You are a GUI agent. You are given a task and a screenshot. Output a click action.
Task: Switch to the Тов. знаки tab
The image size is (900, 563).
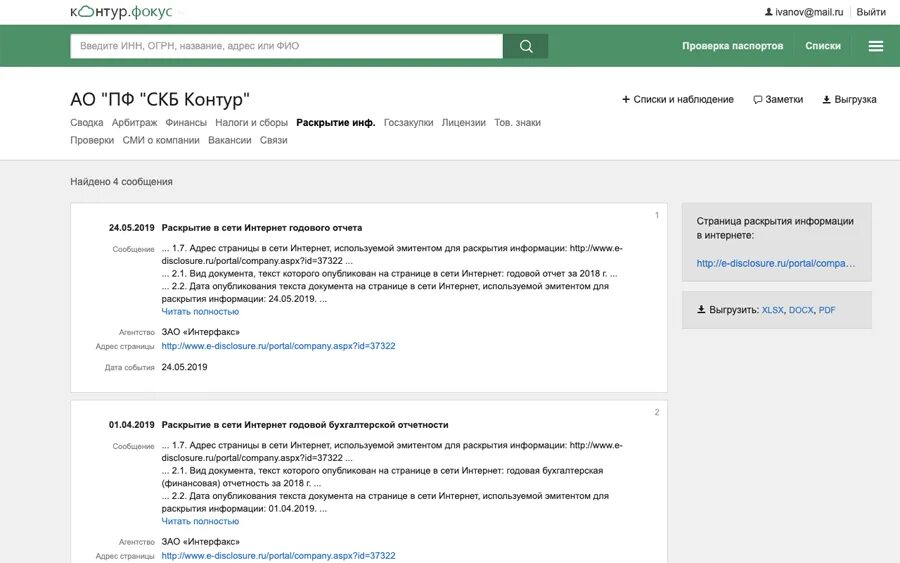[517, 122]
